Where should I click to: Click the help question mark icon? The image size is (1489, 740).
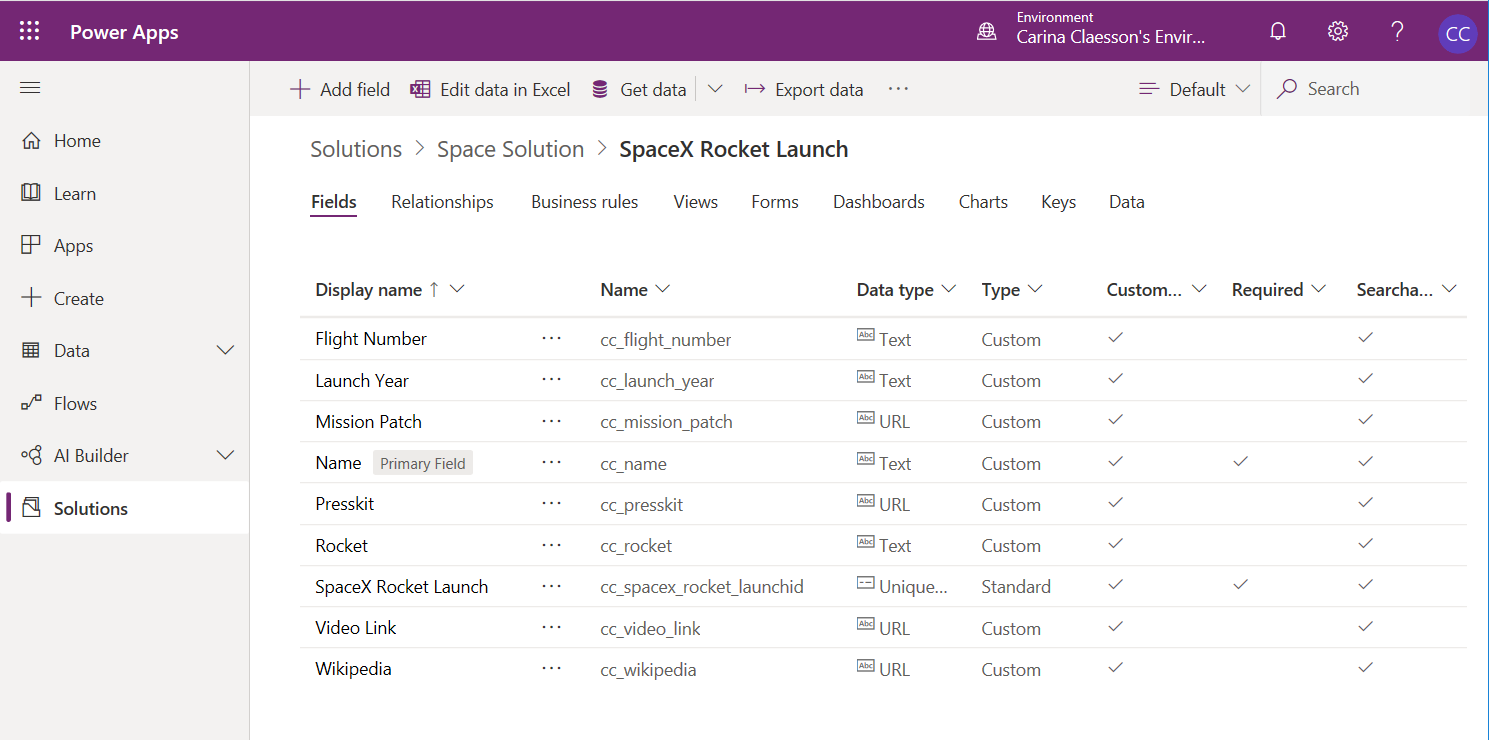[x=1397, y=31]
